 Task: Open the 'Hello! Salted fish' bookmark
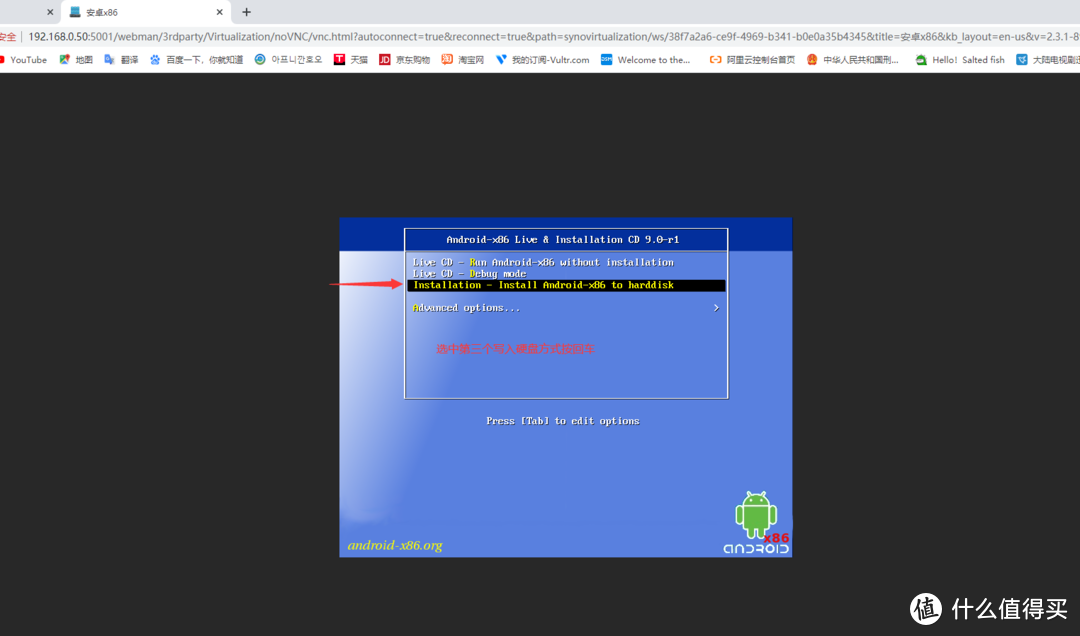coord(960,60)
